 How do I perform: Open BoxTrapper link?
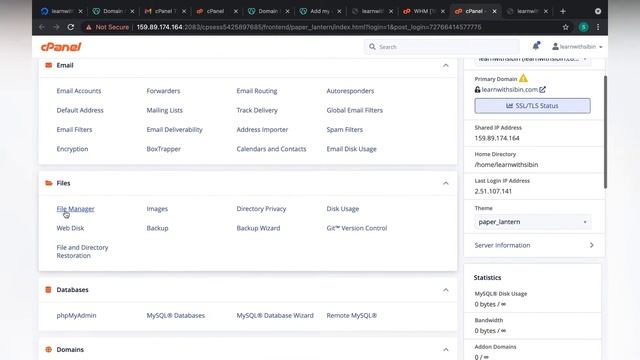(164, 149)
